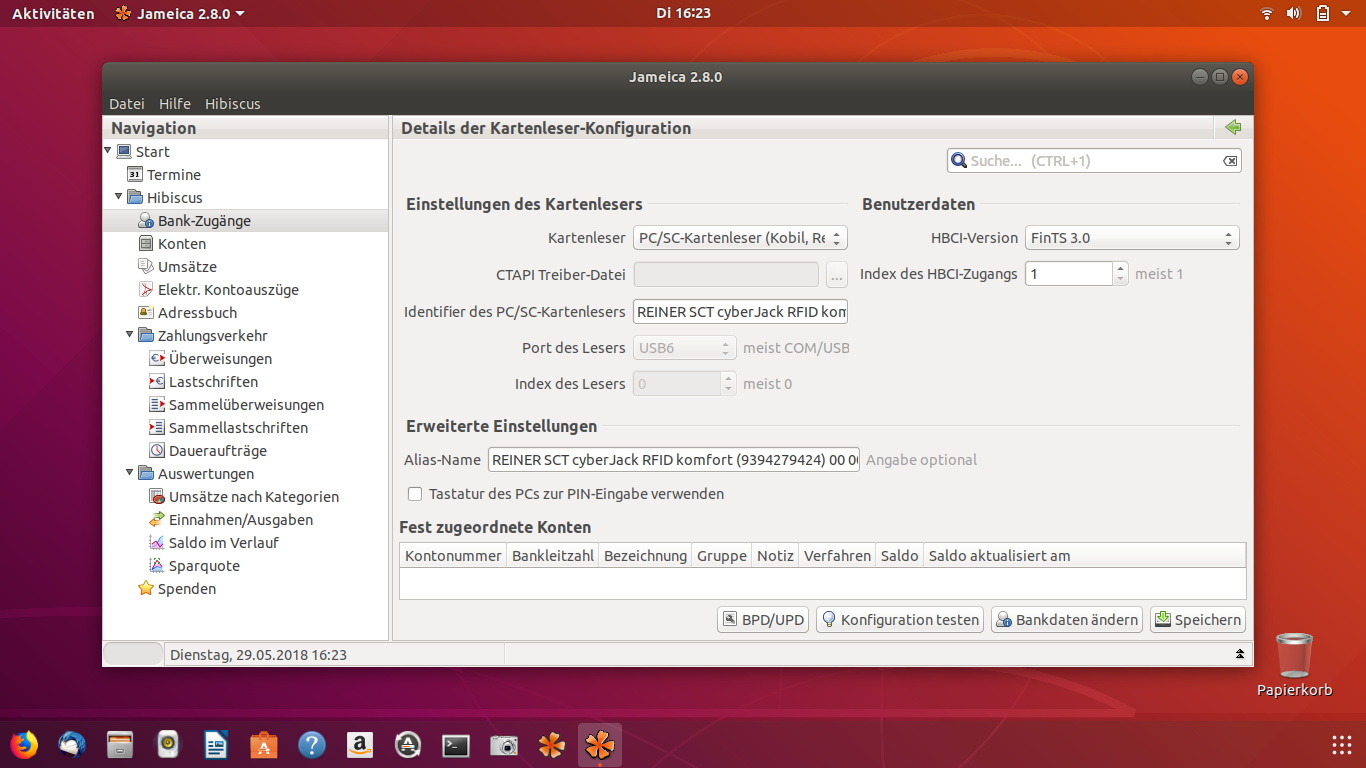This screenshot has height=768, width=1366.
Task: Sort table by Kontonummer column
Action: 453,556
